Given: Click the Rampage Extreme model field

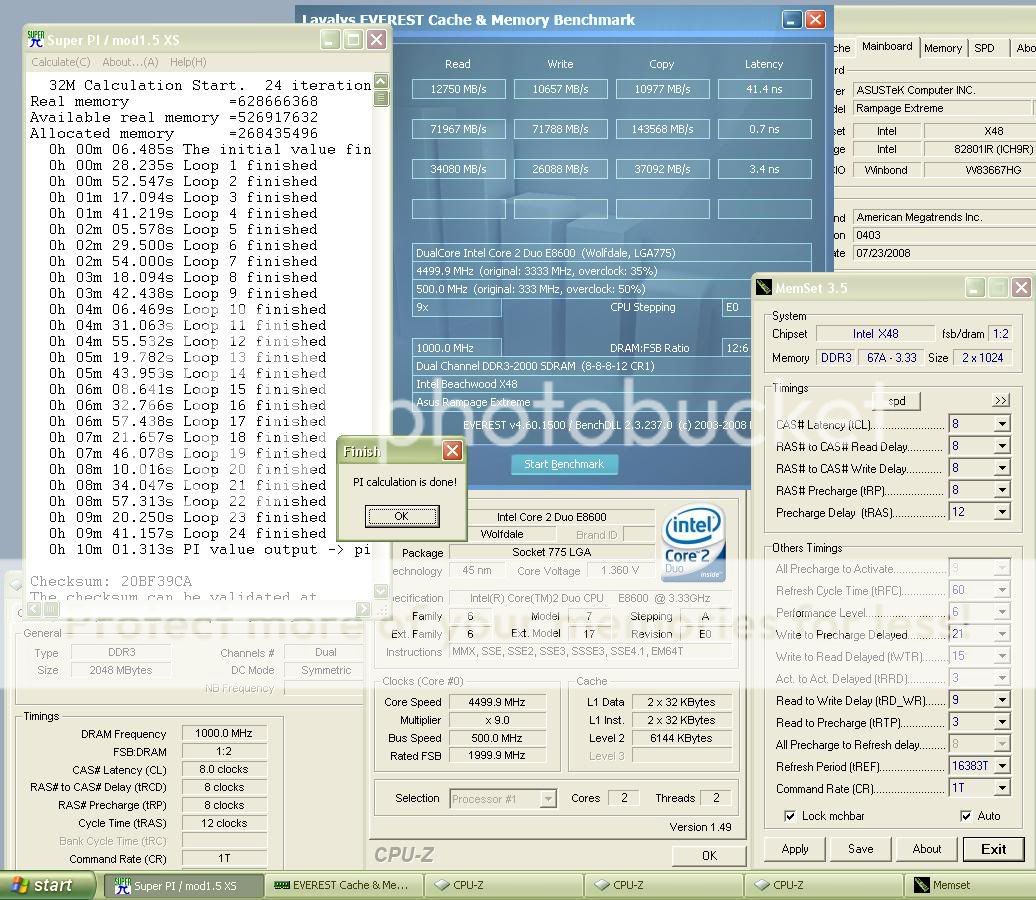Looking at the screenshot, I should coord(942,108).
